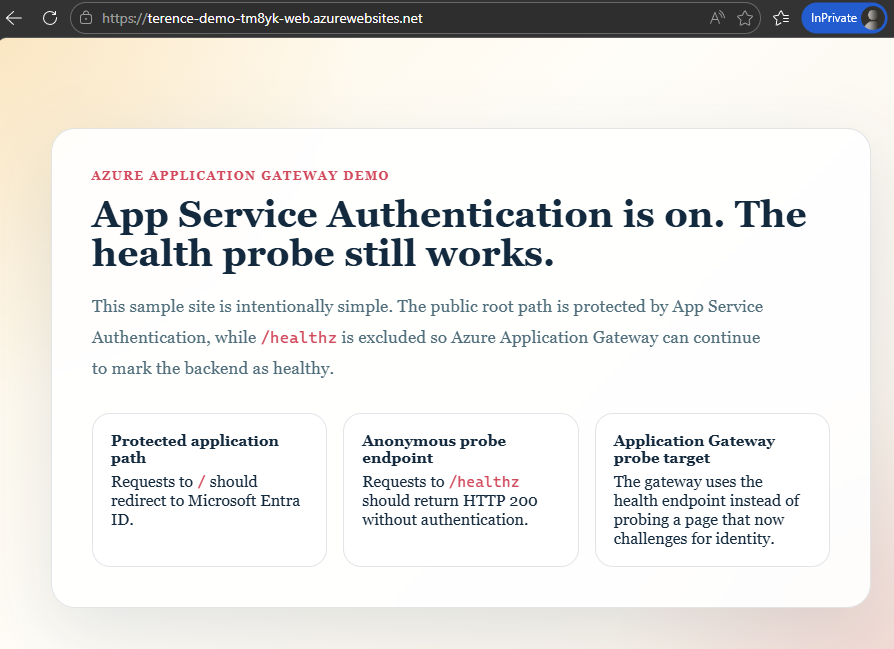
Task: Click the InPrivate profile button
Action: [x=843, y=18]
